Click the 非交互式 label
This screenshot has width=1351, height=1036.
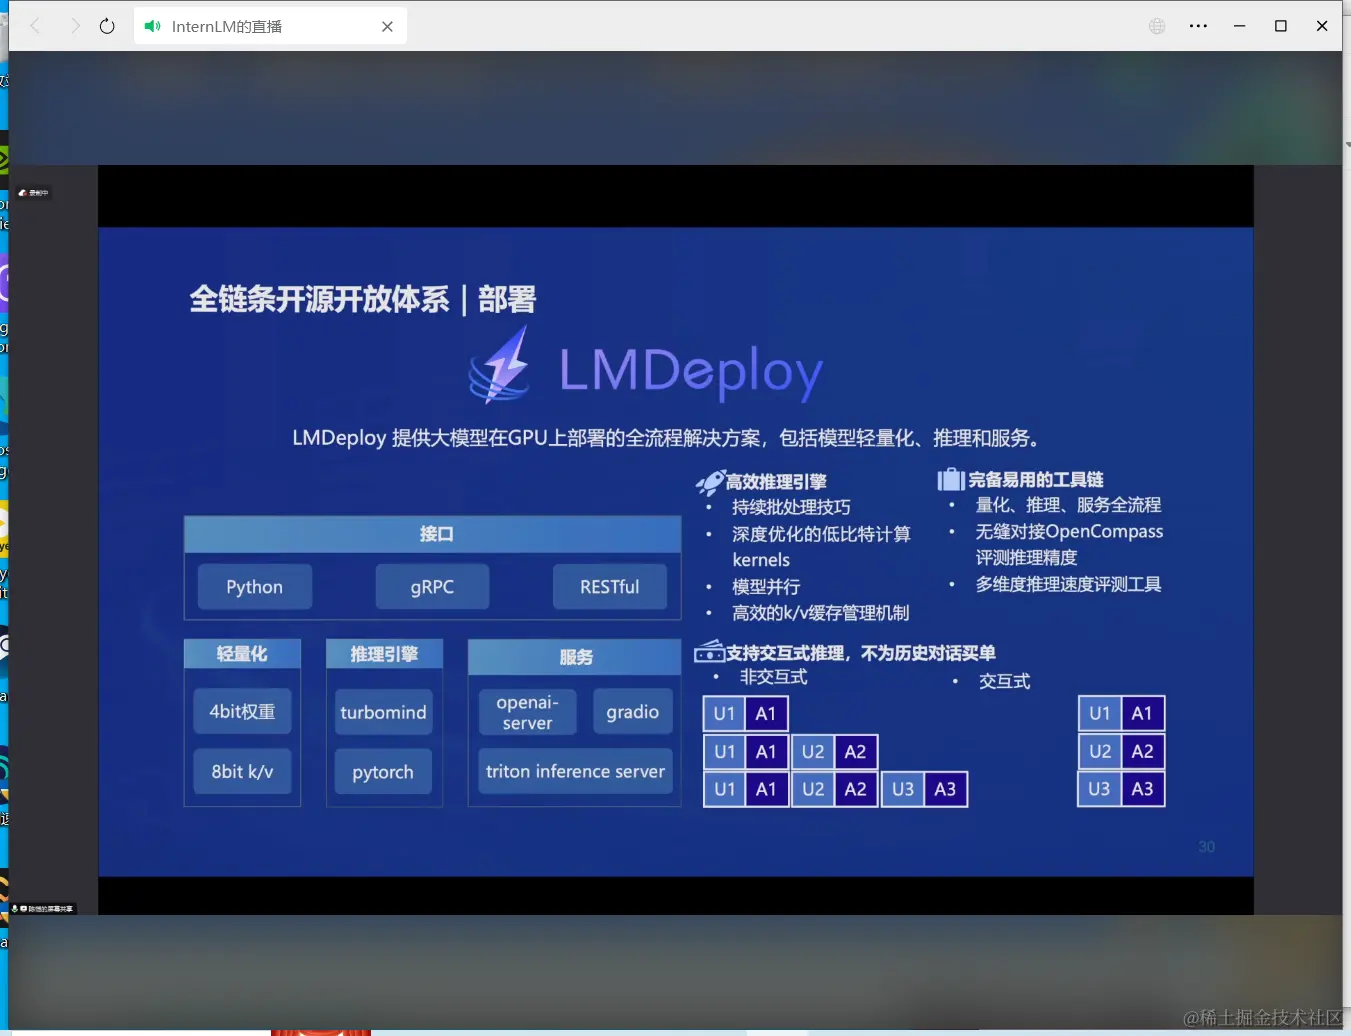click(773, 677)
